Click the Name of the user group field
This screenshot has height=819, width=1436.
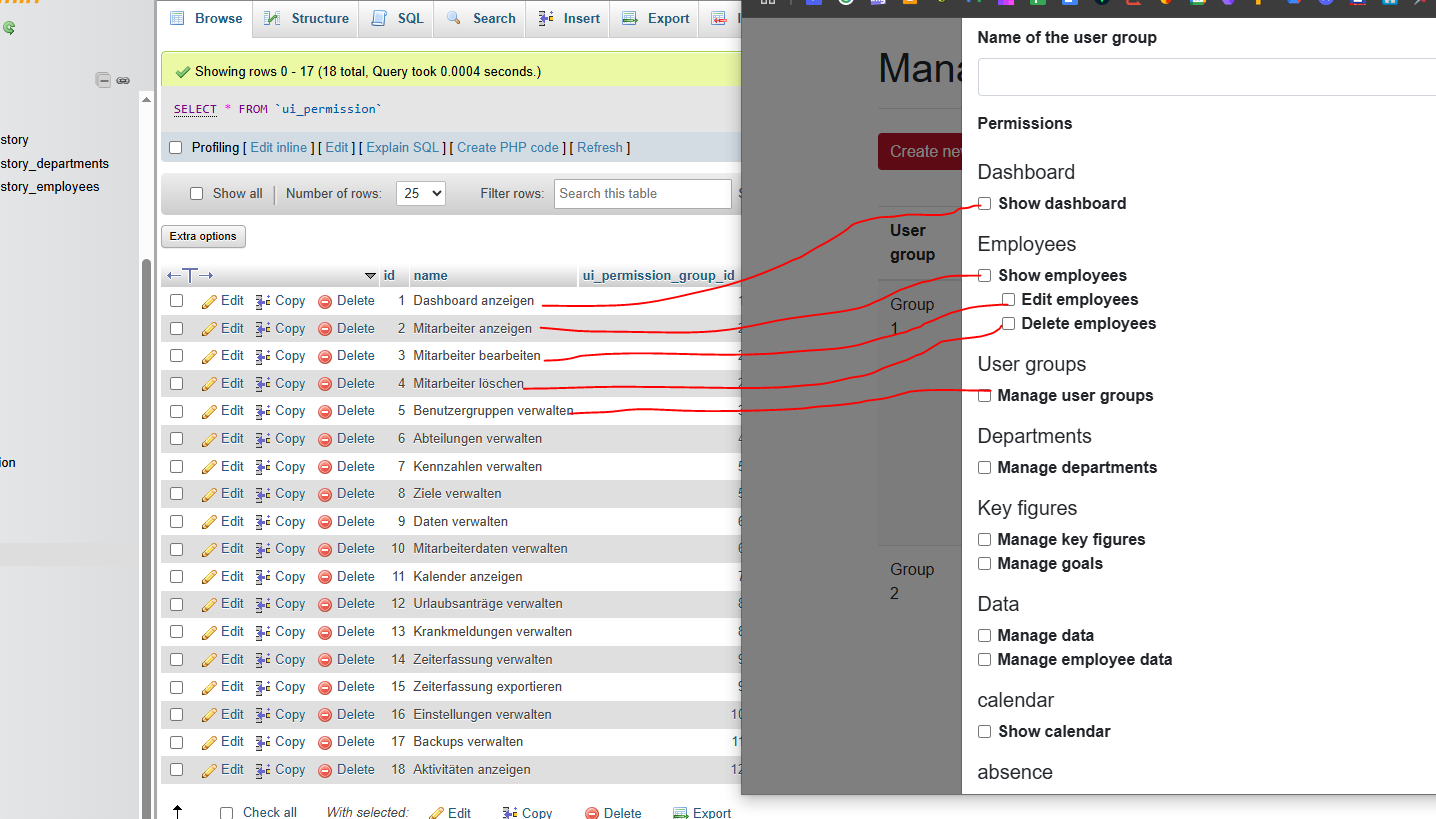point(1205,77)
